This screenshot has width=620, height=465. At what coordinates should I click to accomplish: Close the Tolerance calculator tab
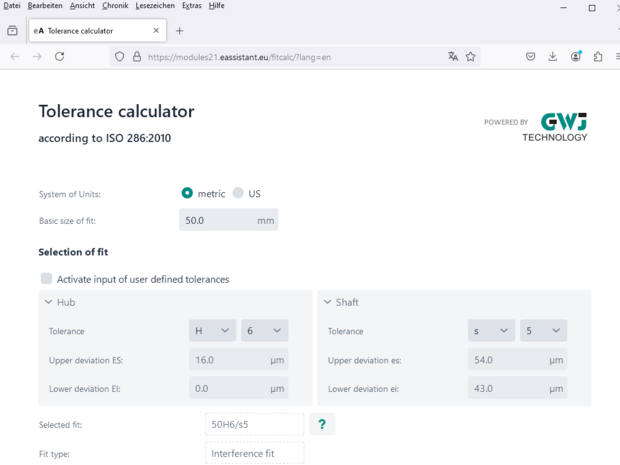click(156, 31)
